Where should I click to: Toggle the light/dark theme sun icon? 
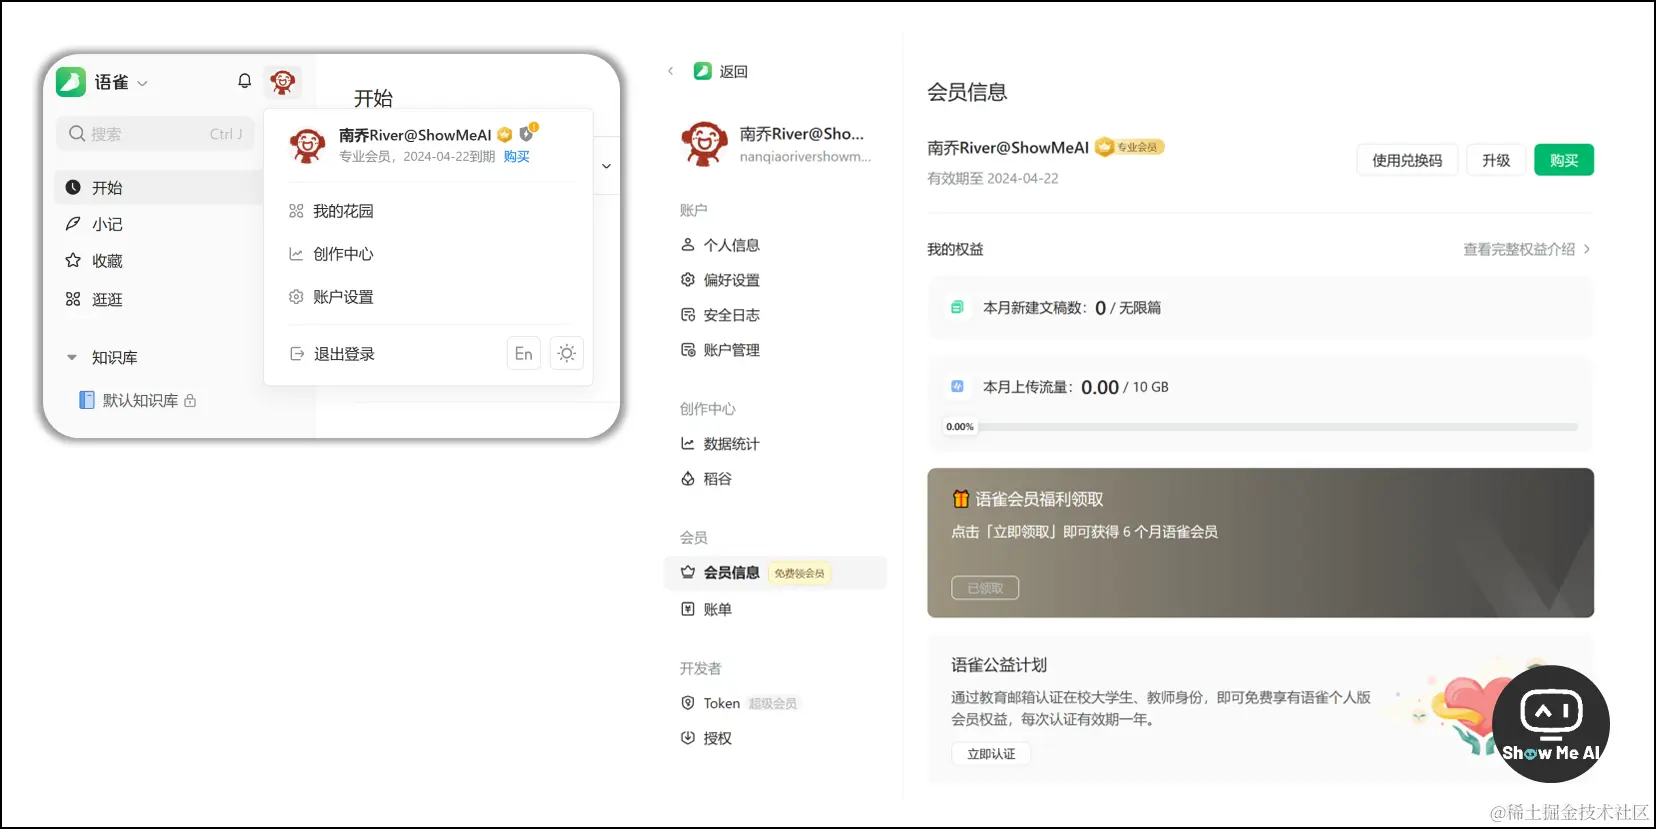567,353
